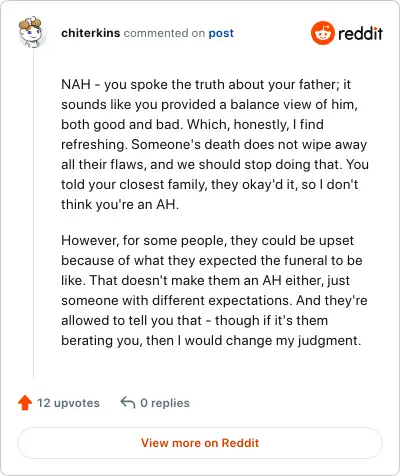The image size is (400, 476).
Task: Click the paragraph starting with "NAH"
Action: (x=215, y=144)
